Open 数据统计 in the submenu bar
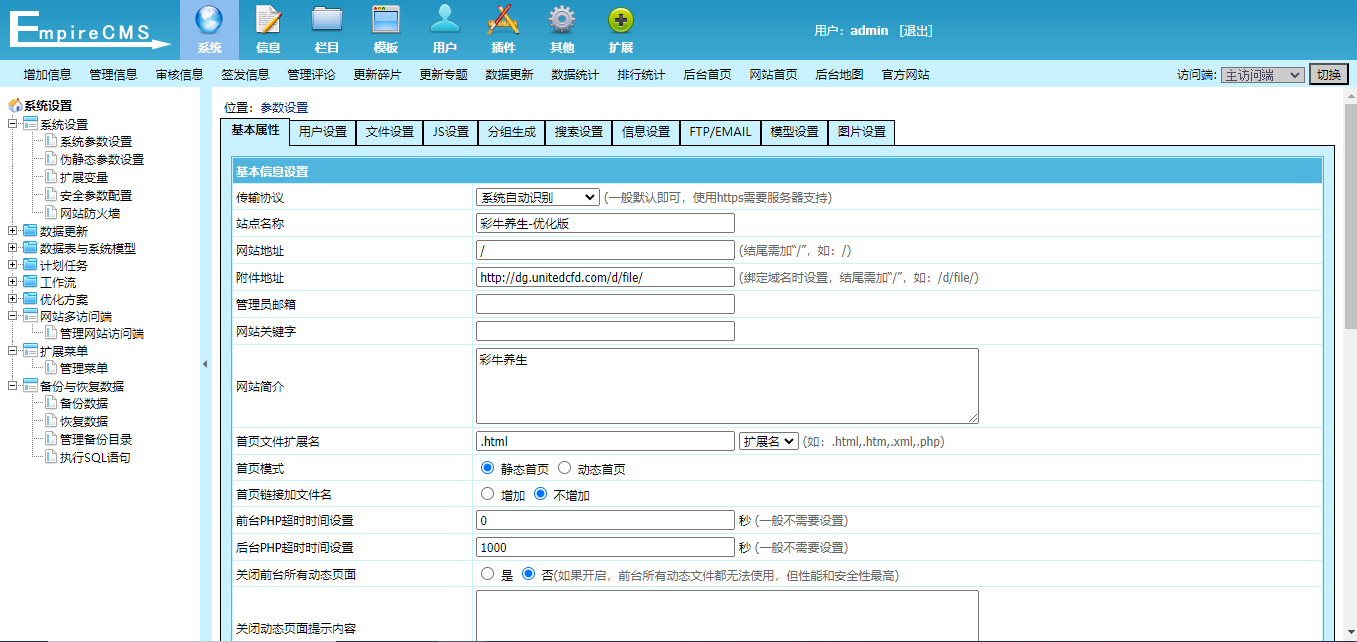The height and width of the screenshot is (642, 1357). [575, 75]
